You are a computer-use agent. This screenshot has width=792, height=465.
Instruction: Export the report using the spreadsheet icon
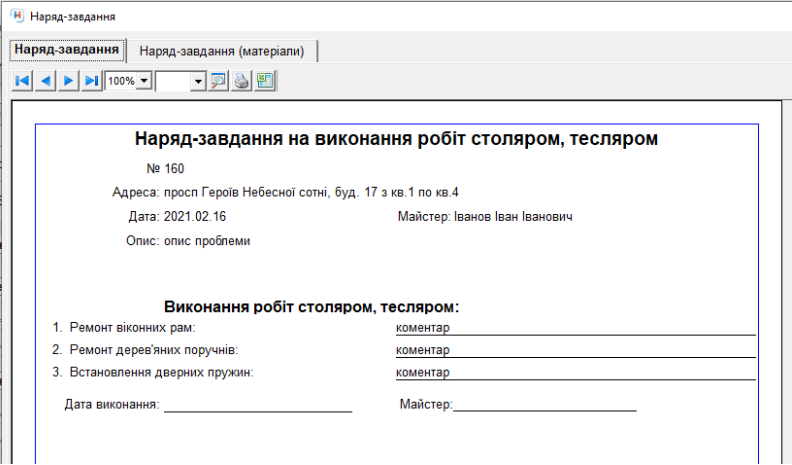coord(265,81)
